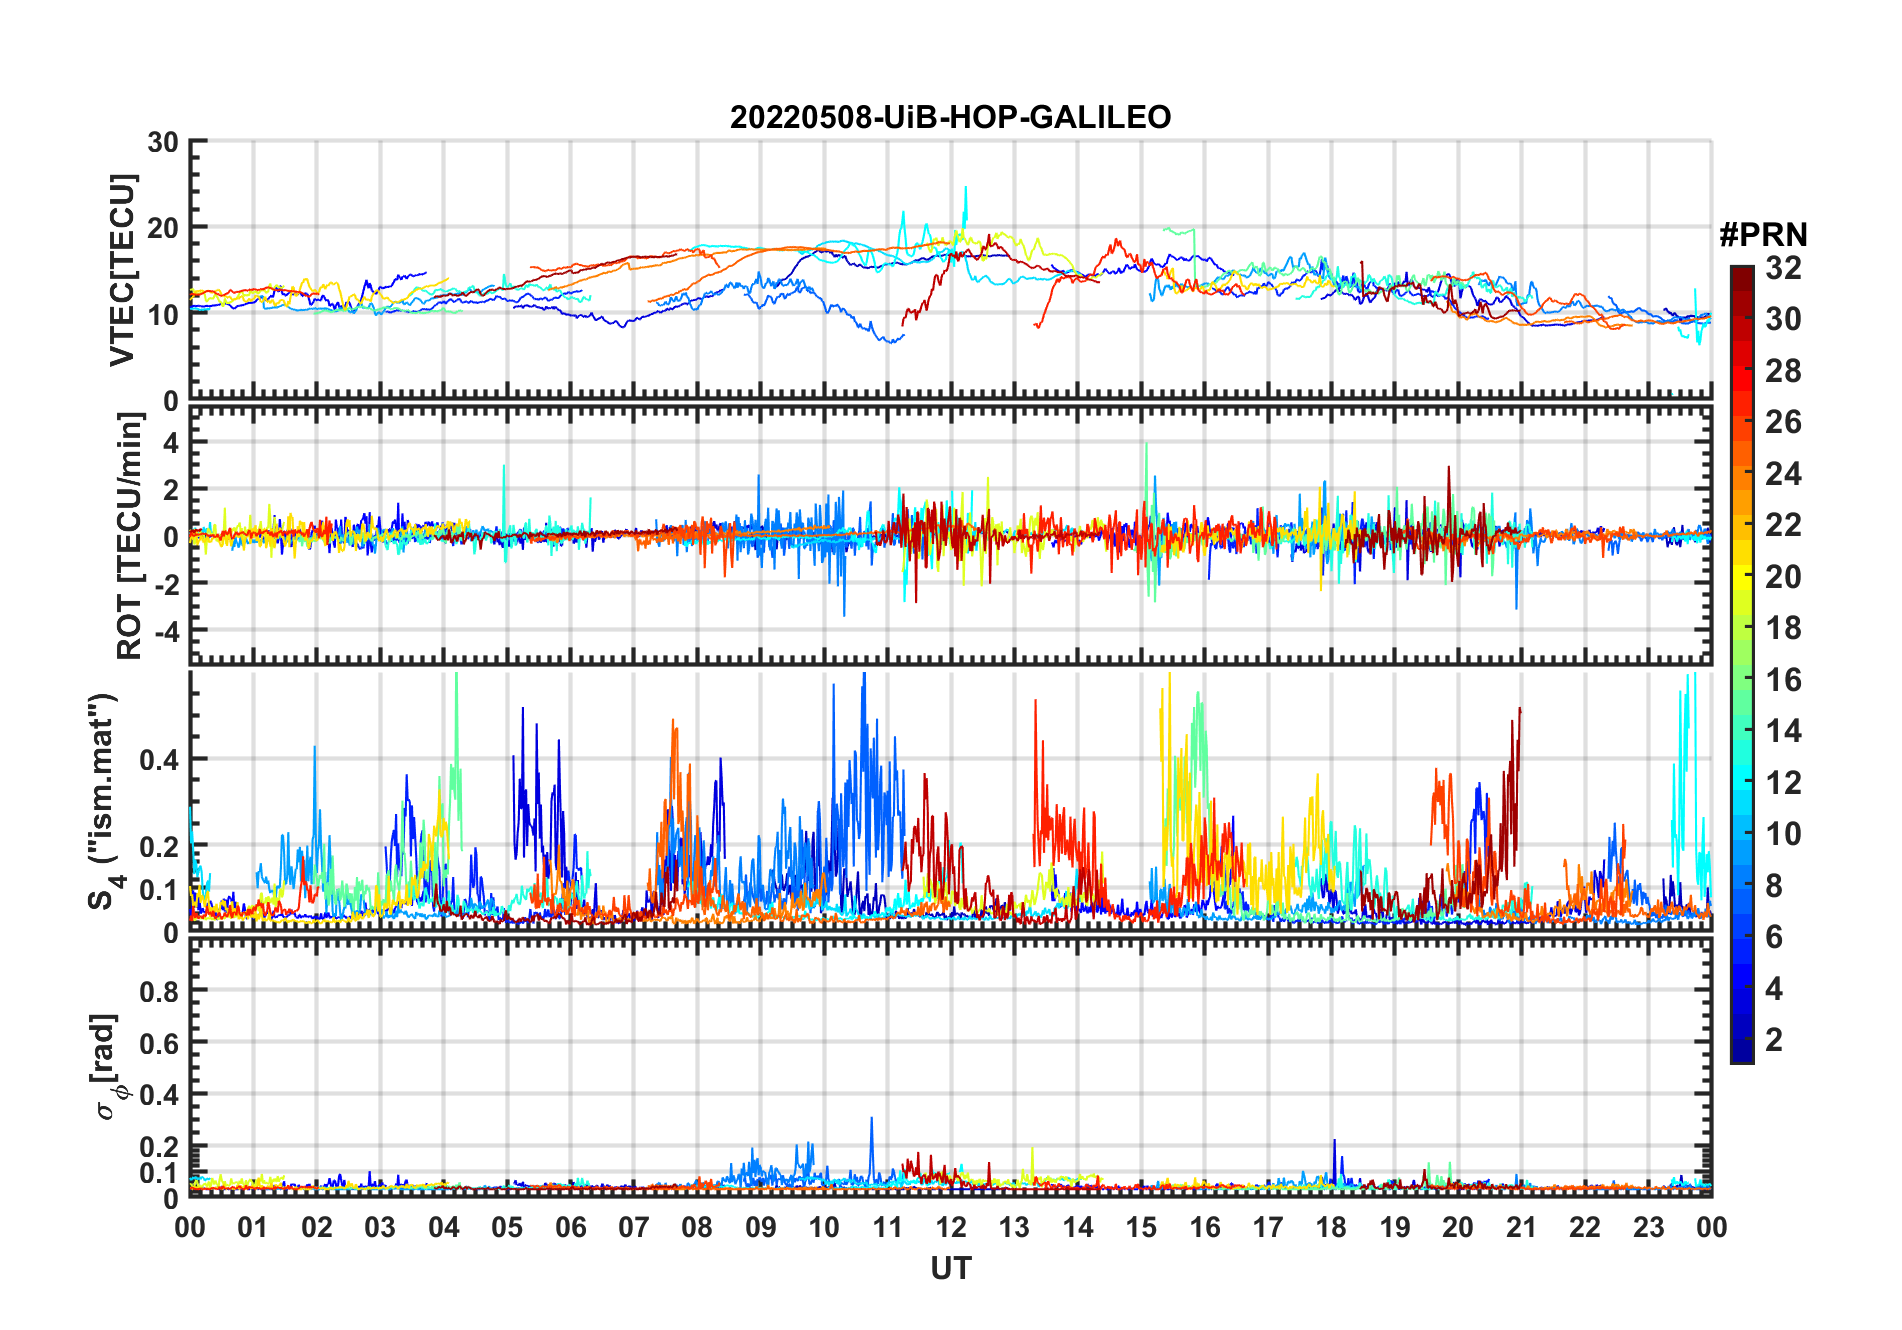
Task: Click the 12 tick on UT axis
Action: coord(950,1227)
